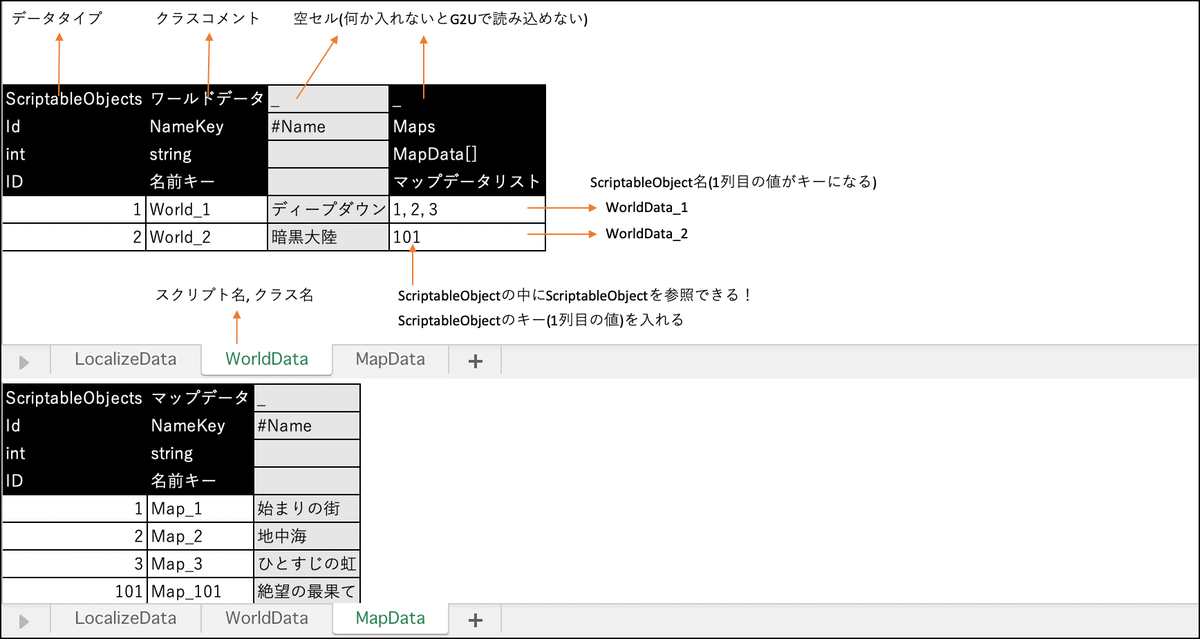This screenshot has width=1200, height=639.
Task: Open the LocalizeData tab in the bar where MapData is active
Action: (x=125, y=619)
